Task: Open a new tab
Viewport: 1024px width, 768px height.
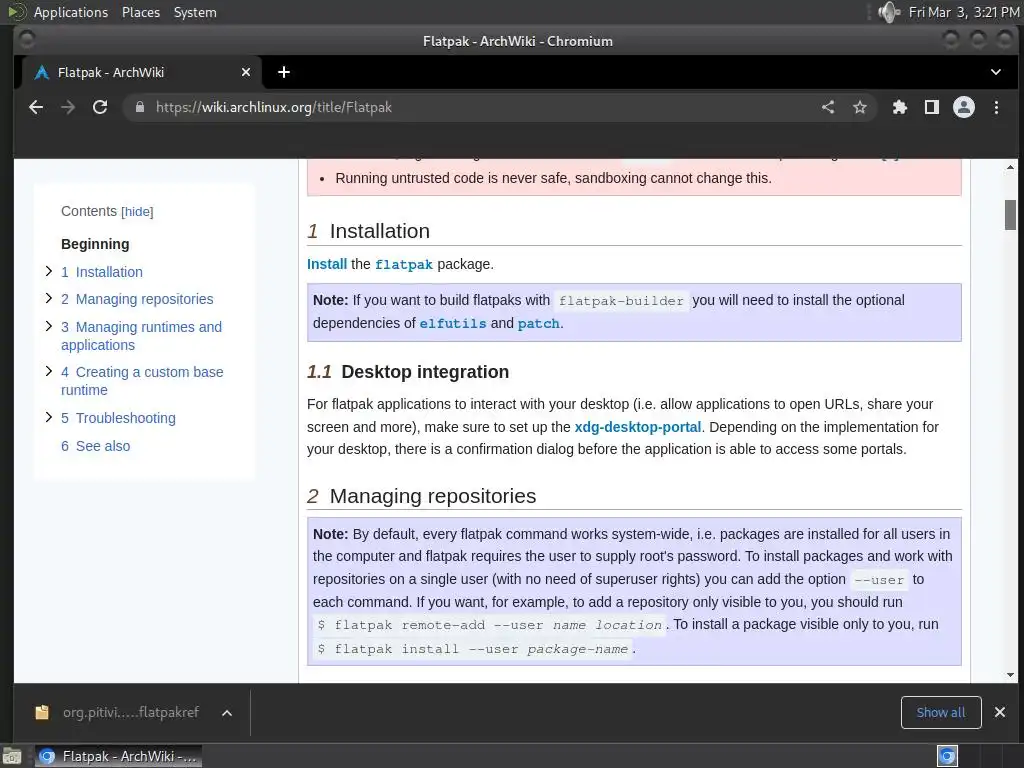Action: click(284, 72)
